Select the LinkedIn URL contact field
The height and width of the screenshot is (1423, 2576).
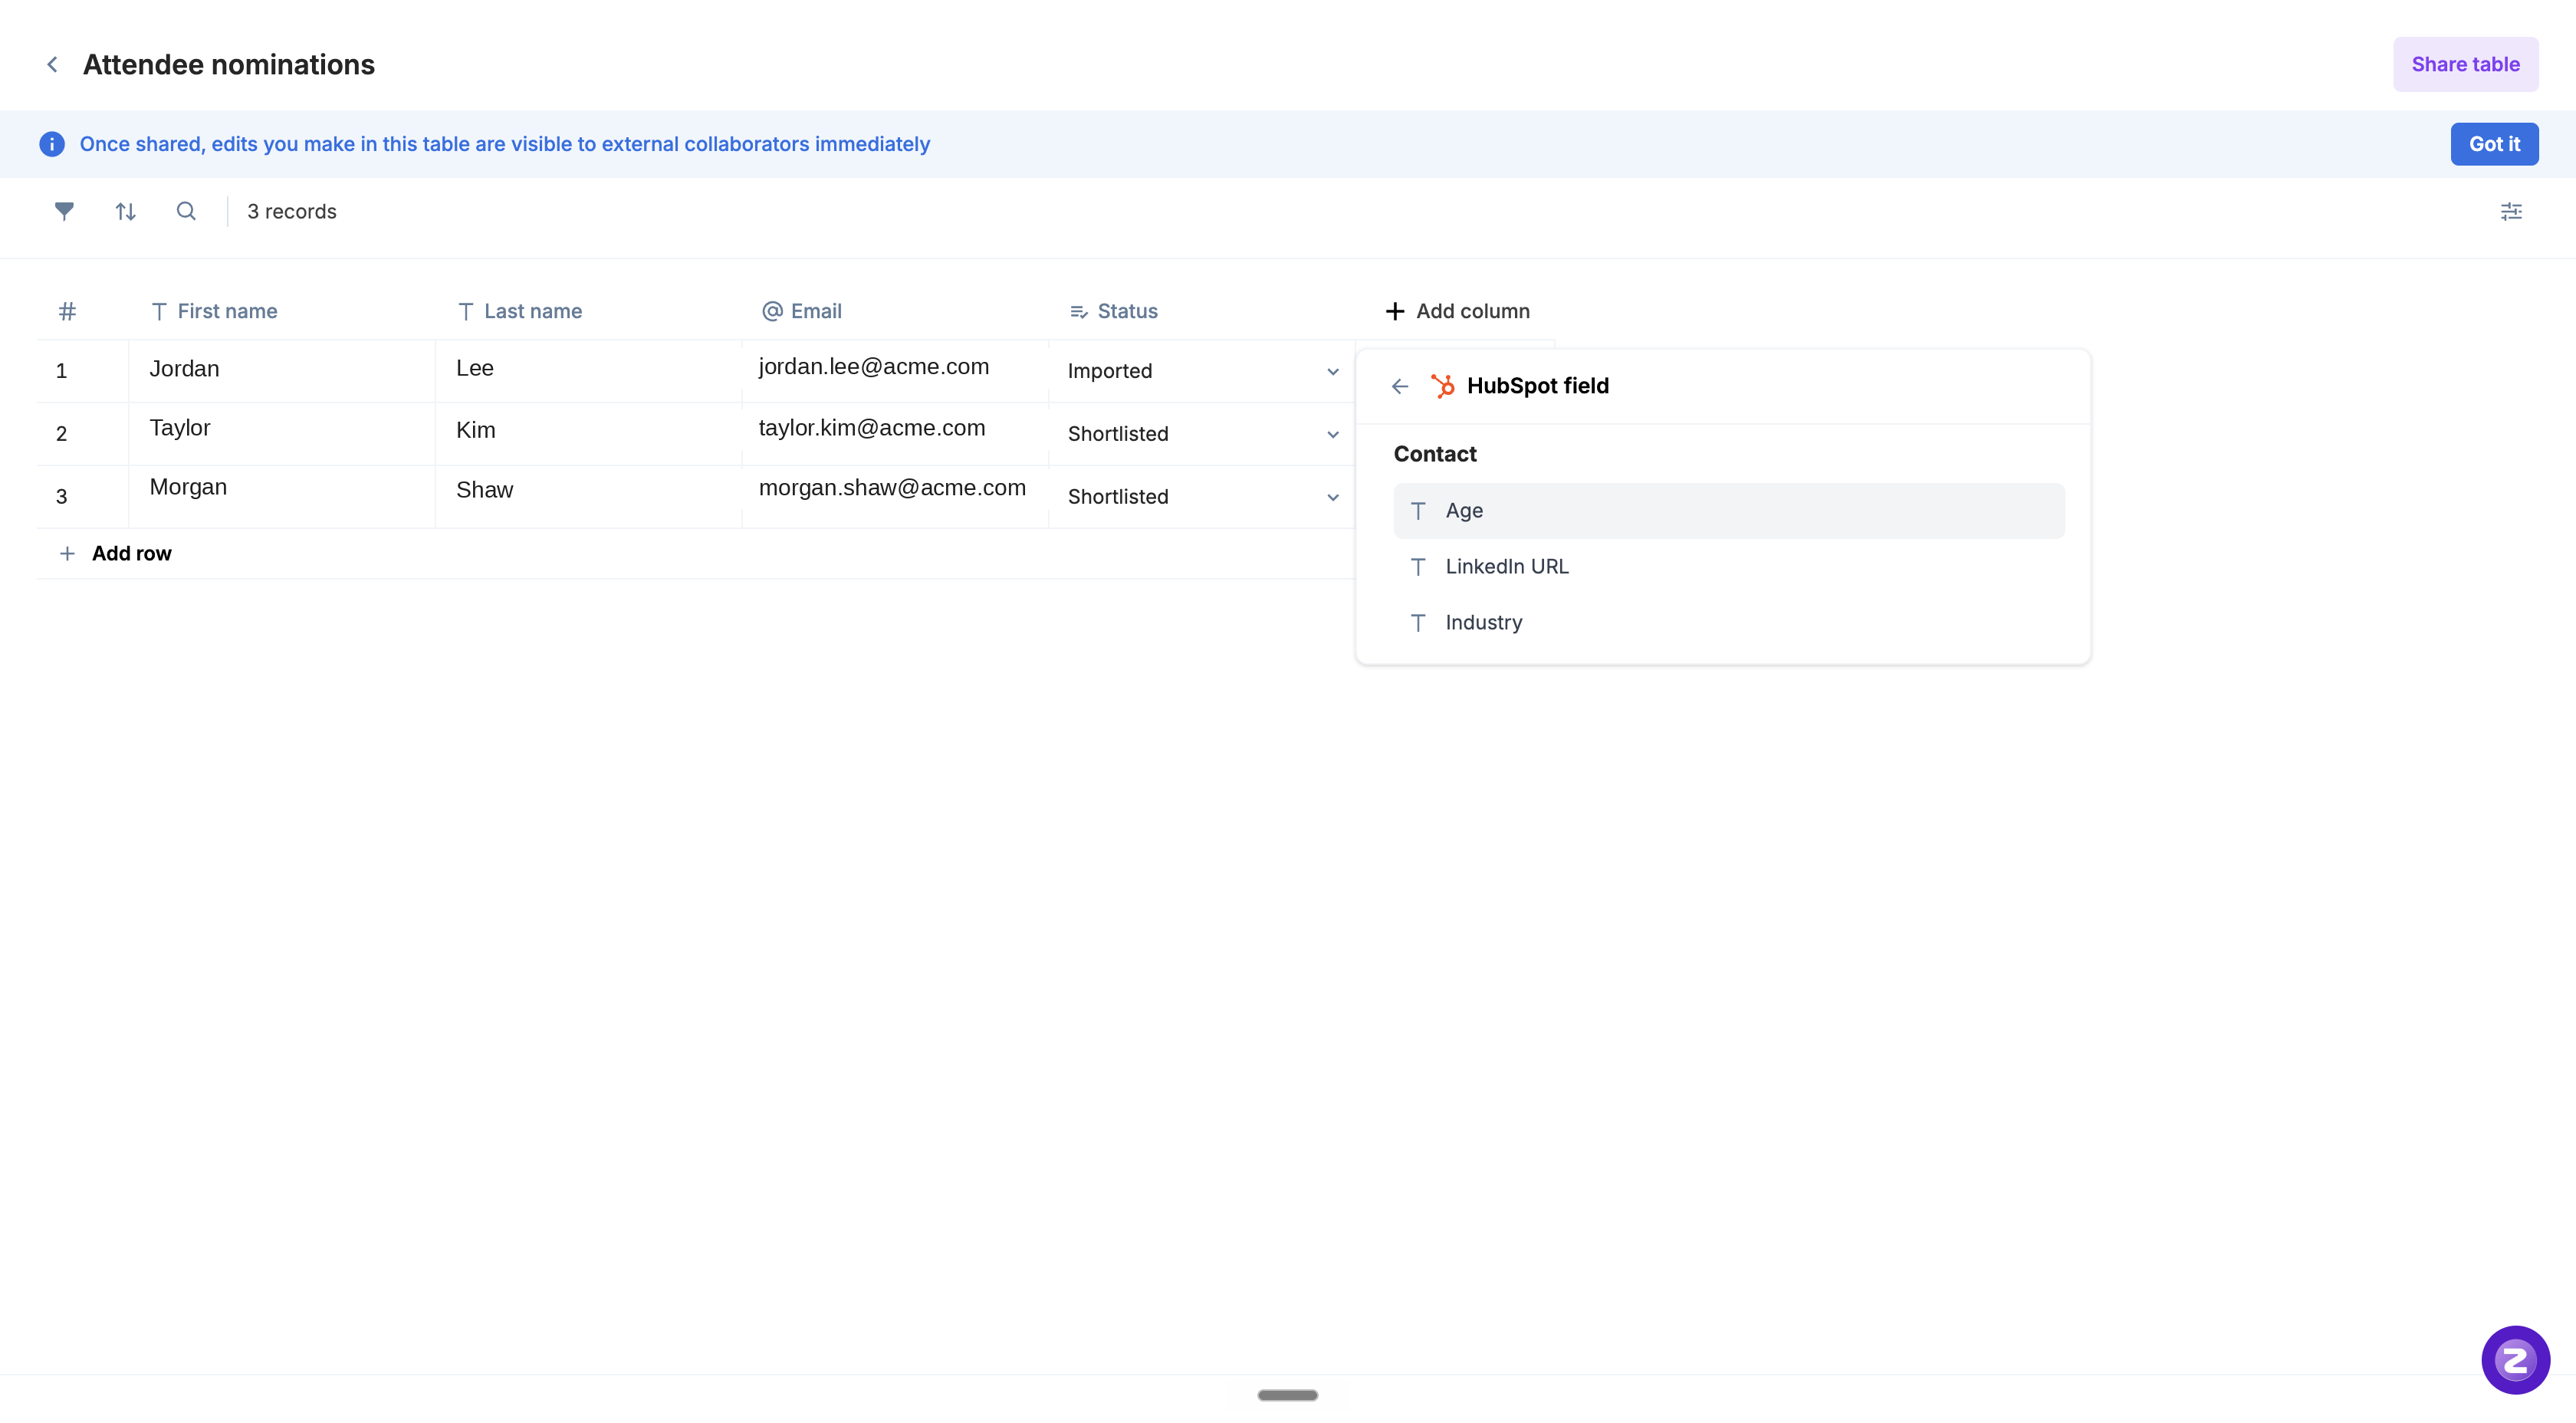point(1728,567)
